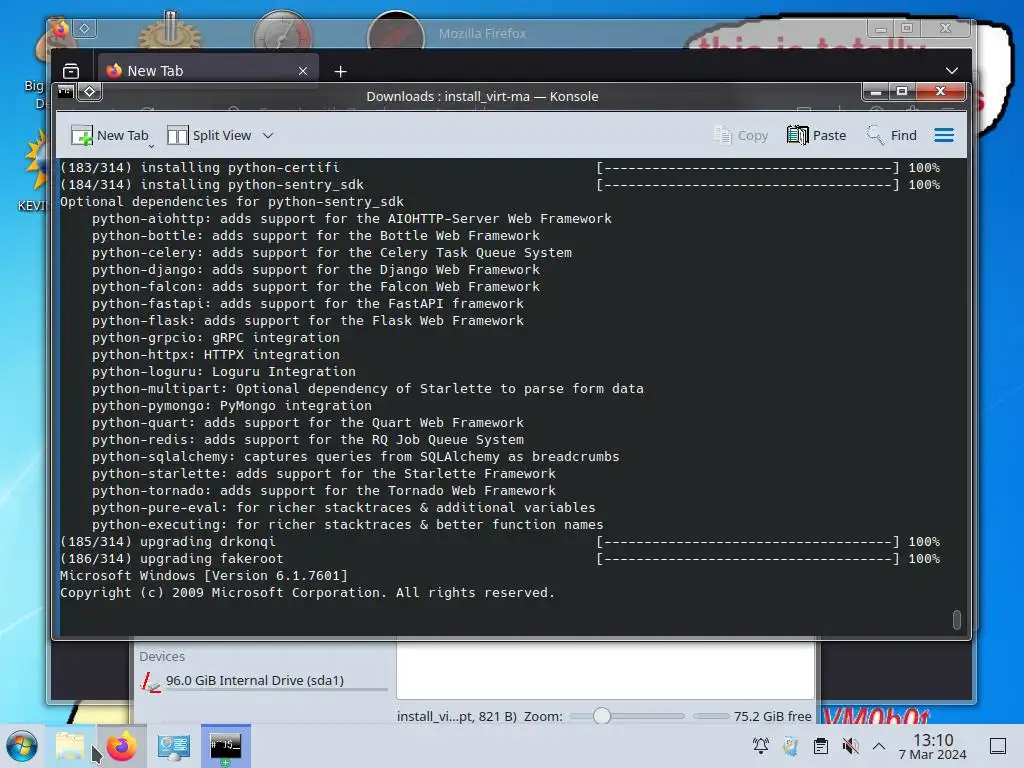This screenshot has height=768, width=1024.
Task: Open the Start menu launcher
Action: pyautogui.click(x=22, y=746)
